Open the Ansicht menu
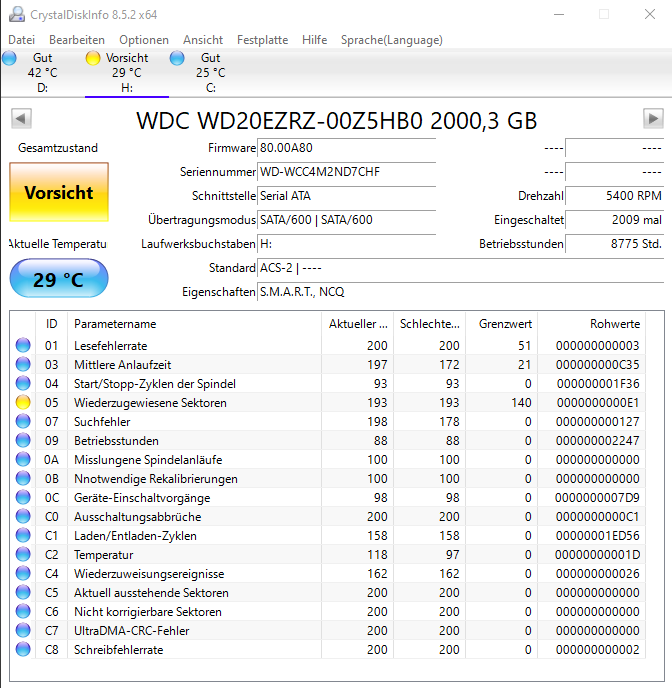 pos(203,40)
